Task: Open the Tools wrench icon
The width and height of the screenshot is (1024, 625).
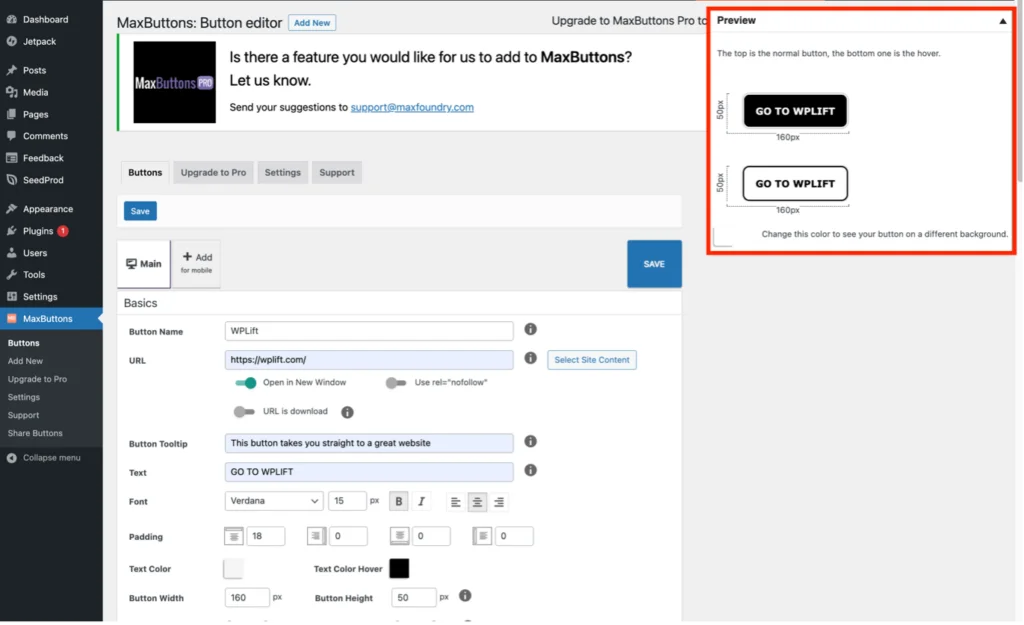Action: [12, 274]
